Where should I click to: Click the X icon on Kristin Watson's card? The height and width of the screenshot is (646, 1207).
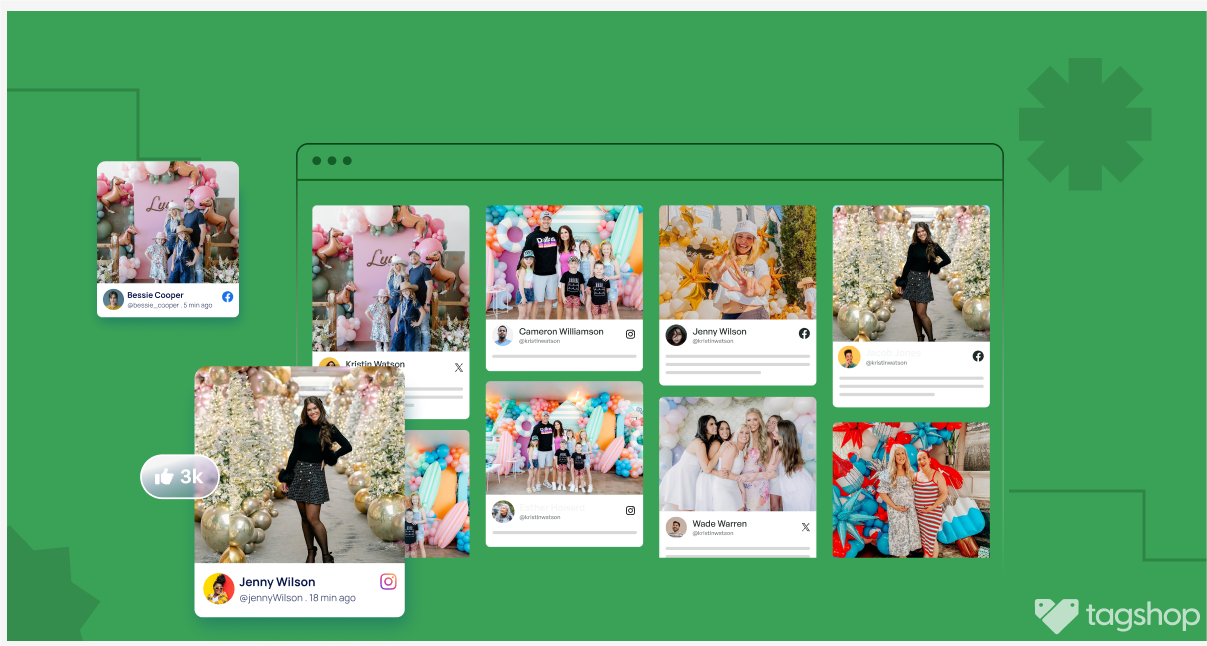(459, 367)
